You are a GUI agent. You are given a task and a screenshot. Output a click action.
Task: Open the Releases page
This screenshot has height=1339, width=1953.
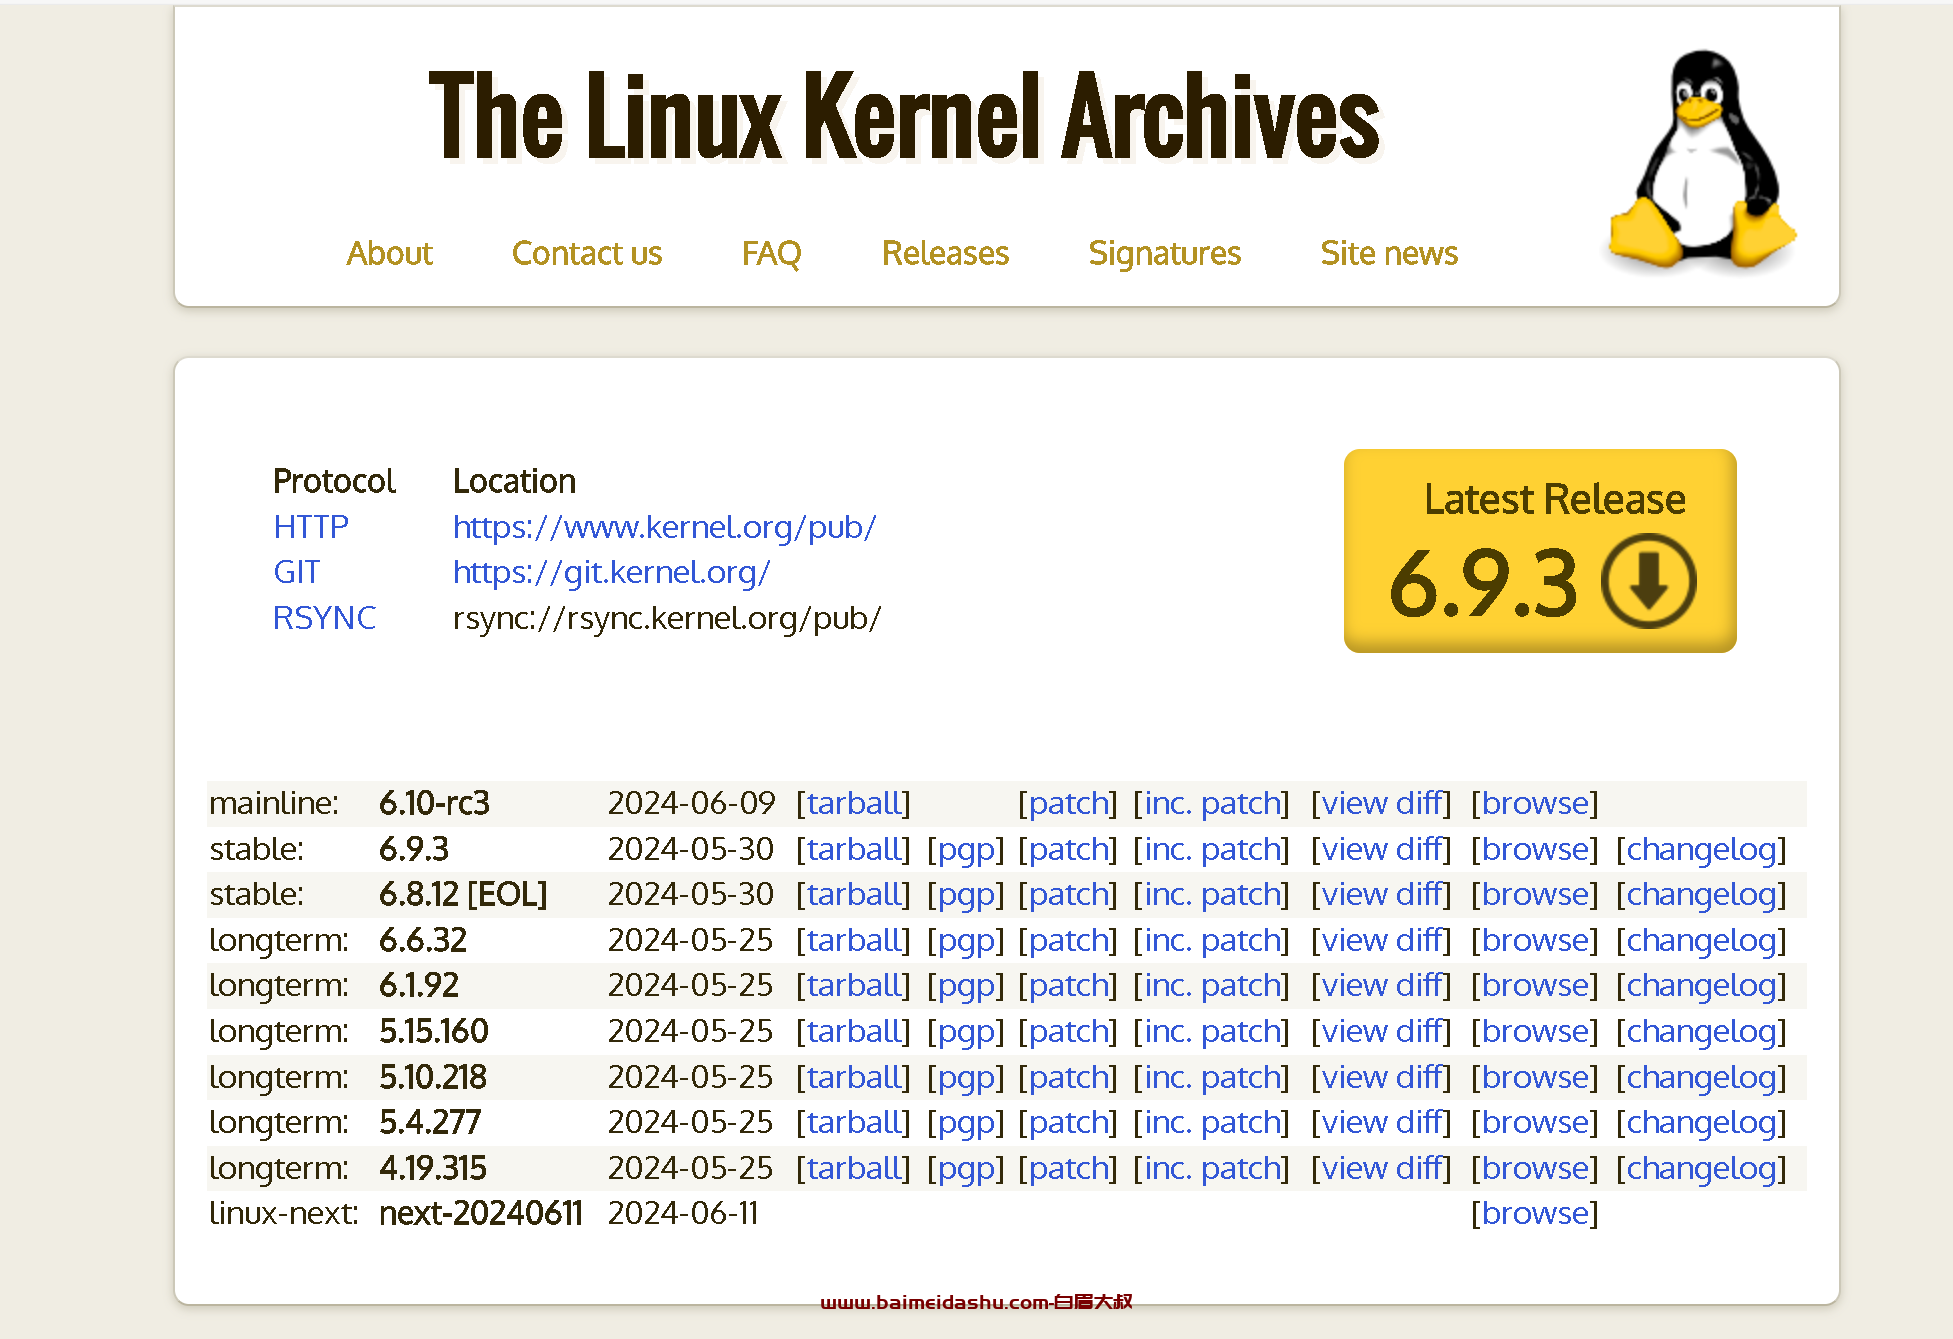[x=945, y=253]
